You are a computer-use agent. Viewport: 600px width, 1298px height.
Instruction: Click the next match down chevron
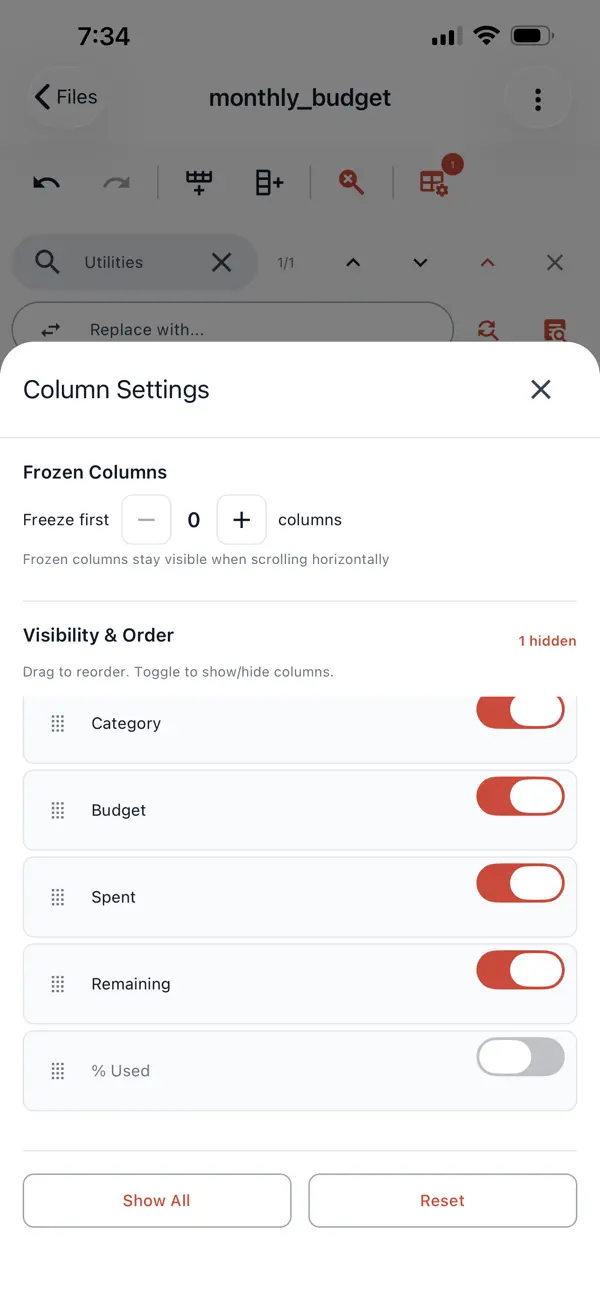[x=419, y=262]
